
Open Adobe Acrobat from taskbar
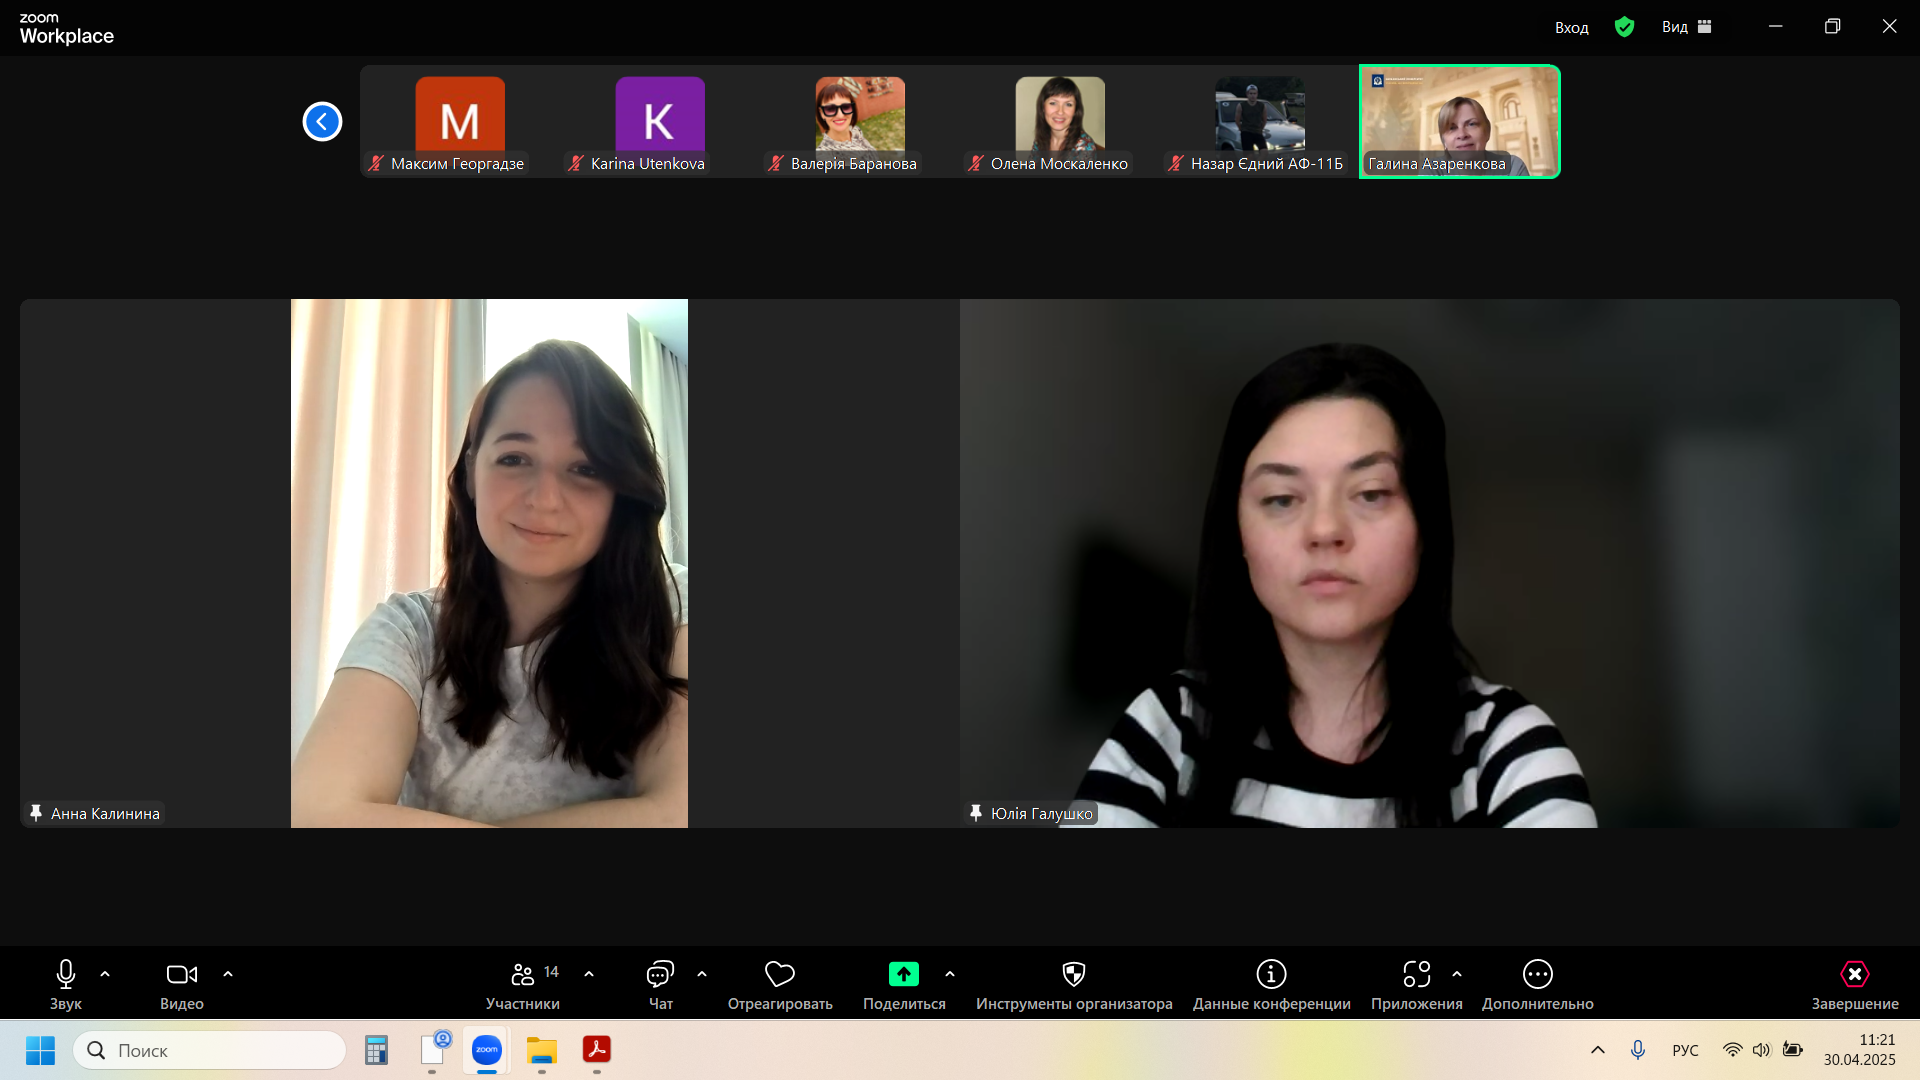597,1050
